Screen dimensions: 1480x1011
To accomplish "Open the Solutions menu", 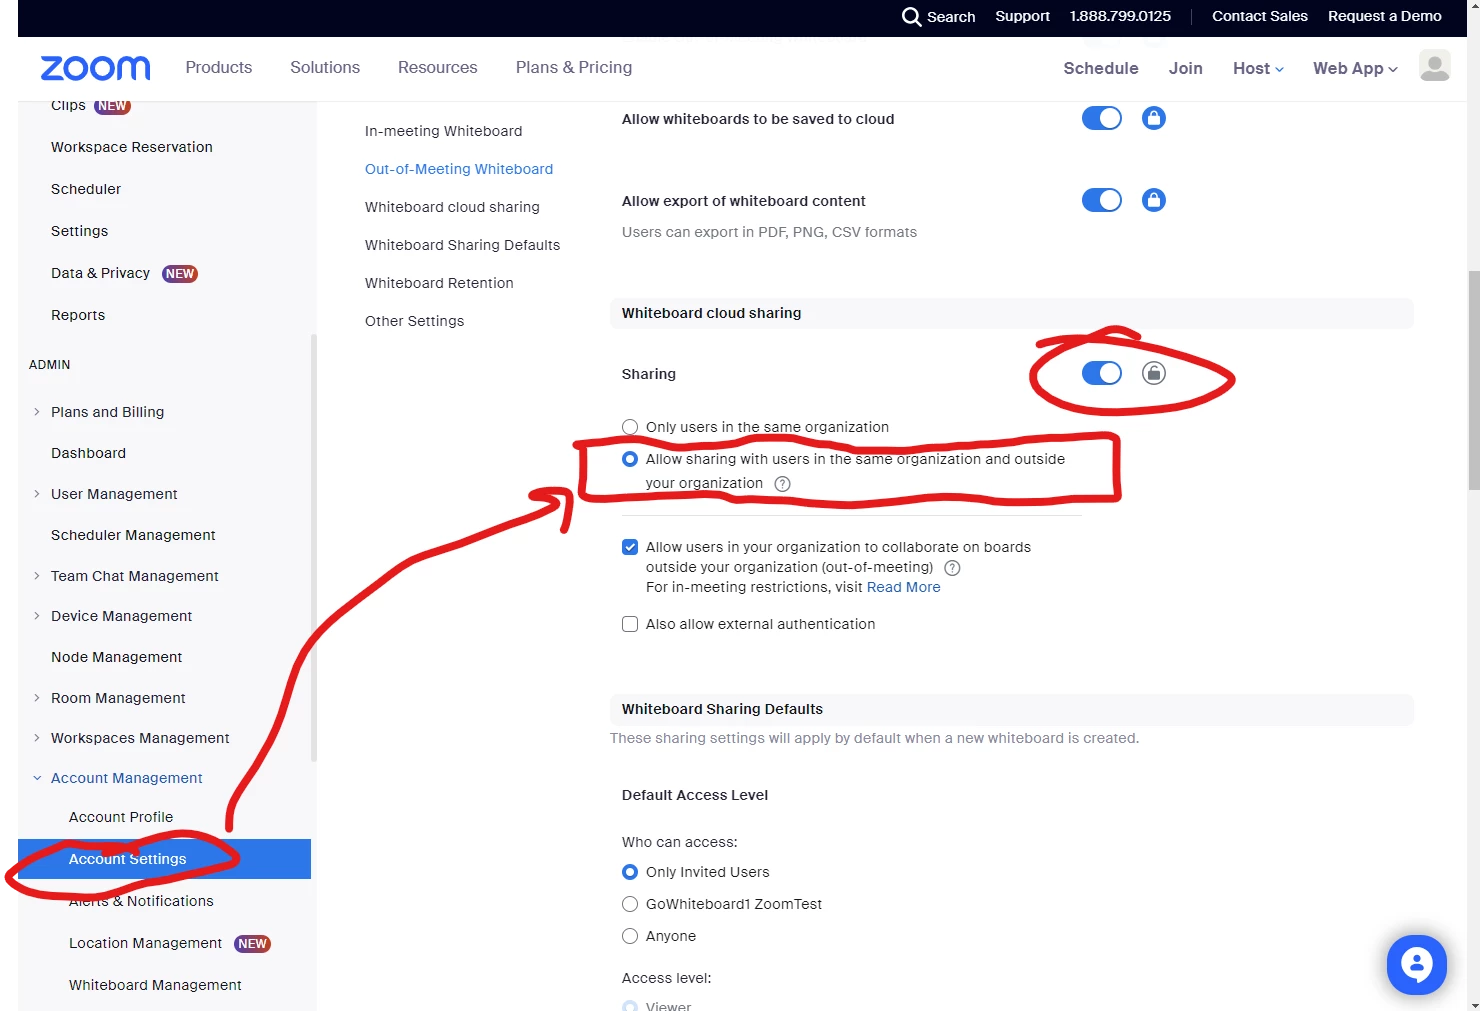I will point(325,67).
